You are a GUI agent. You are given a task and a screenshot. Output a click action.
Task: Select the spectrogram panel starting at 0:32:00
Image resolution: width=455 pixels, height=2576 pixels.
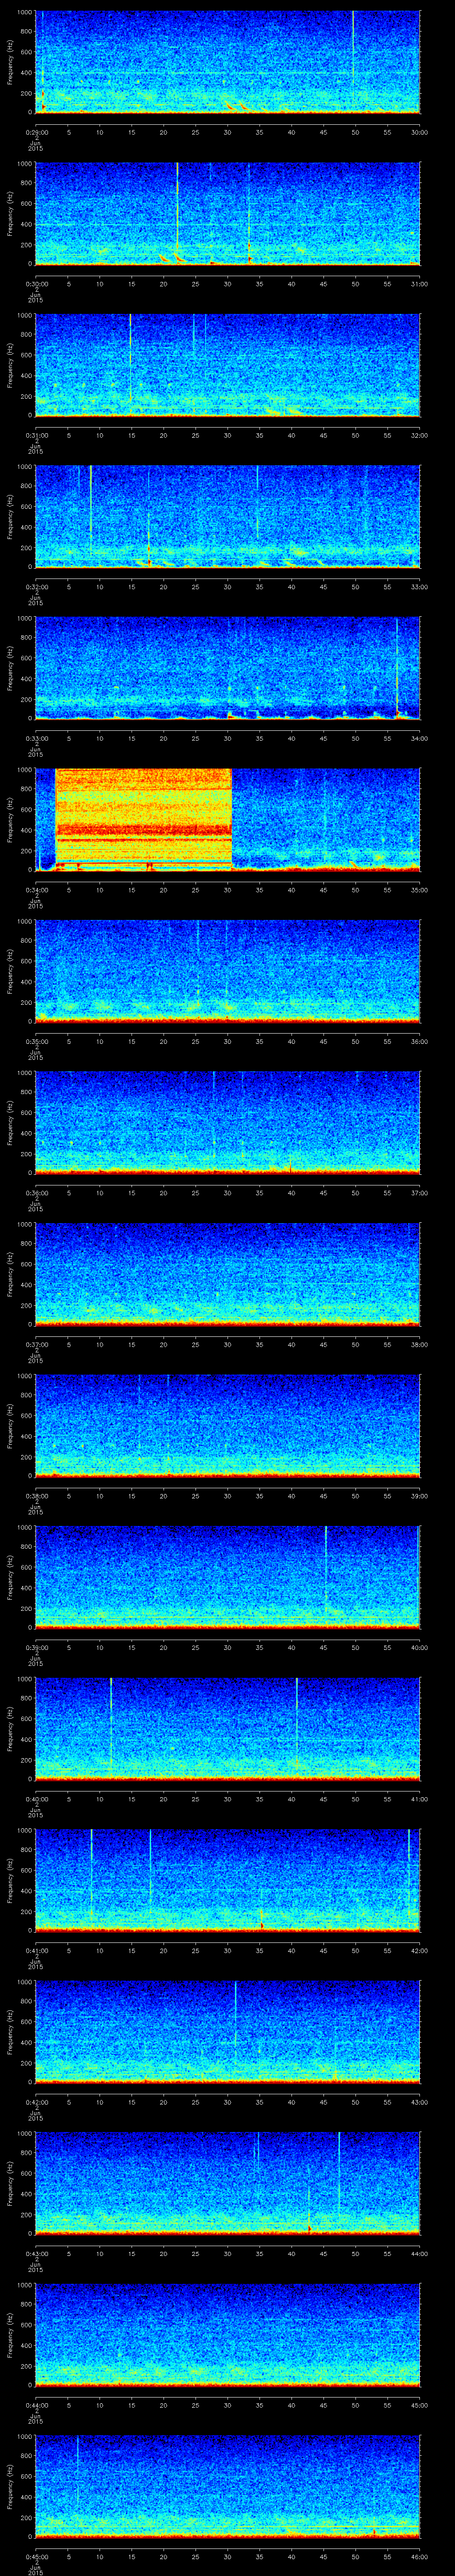click(x=227, y=517)
